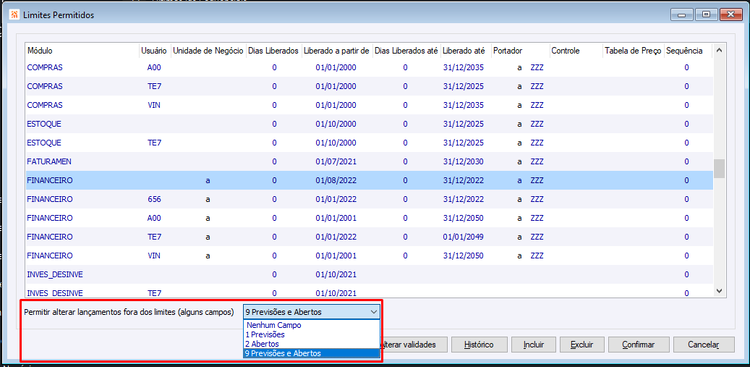Click the ZZZ Portador value in FATURAMEN row
The image size is (750, 367).
537,162
